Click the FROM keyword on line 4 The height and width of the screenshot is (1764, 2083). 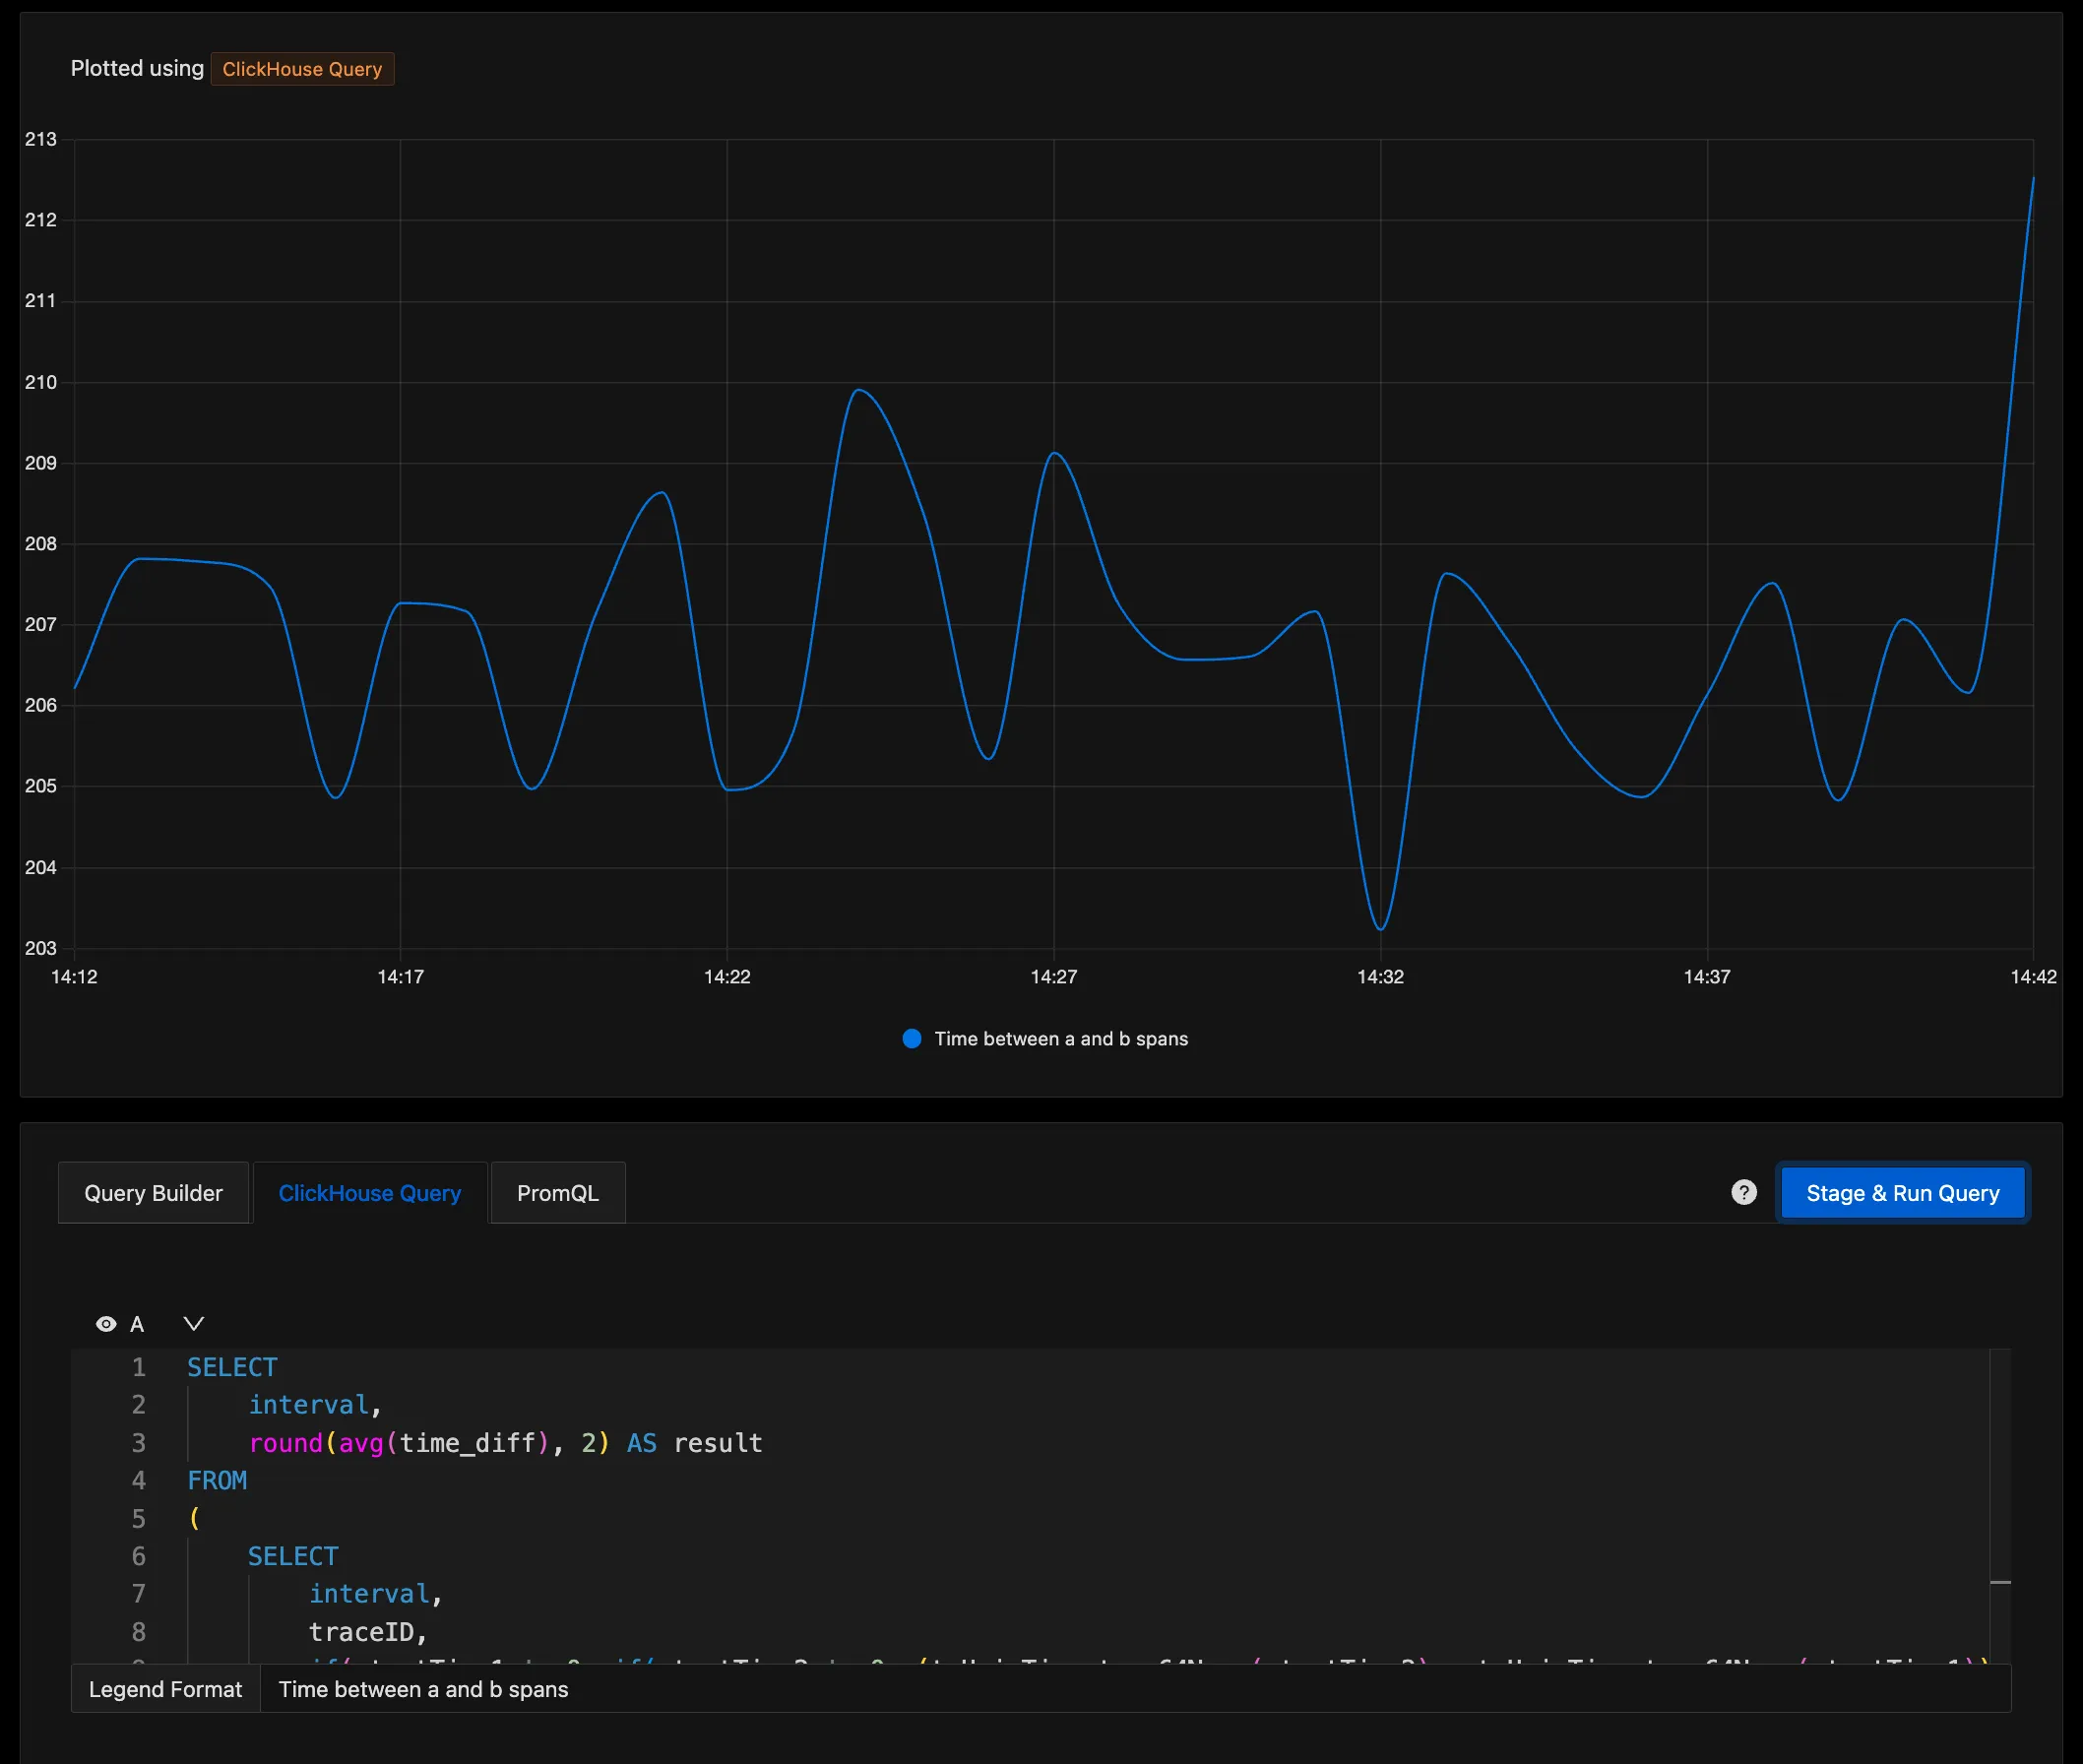pyautogui.click(x=217, y=1481)
